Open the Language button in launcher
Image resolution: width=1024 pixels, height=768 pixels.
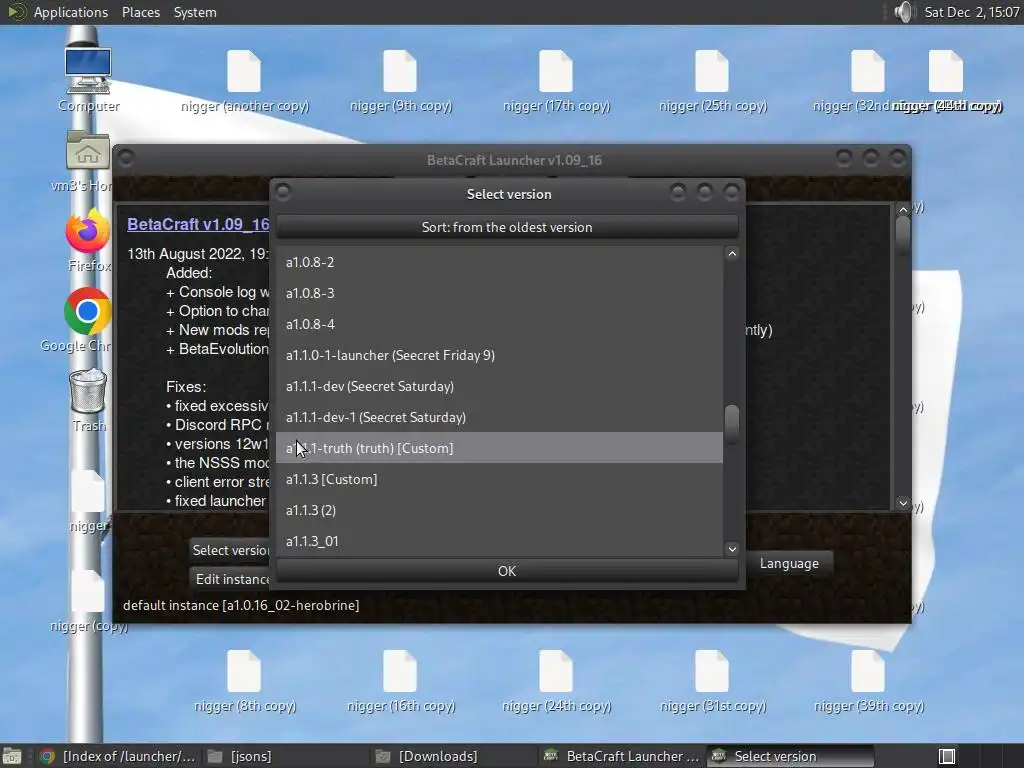click(789, 564)
